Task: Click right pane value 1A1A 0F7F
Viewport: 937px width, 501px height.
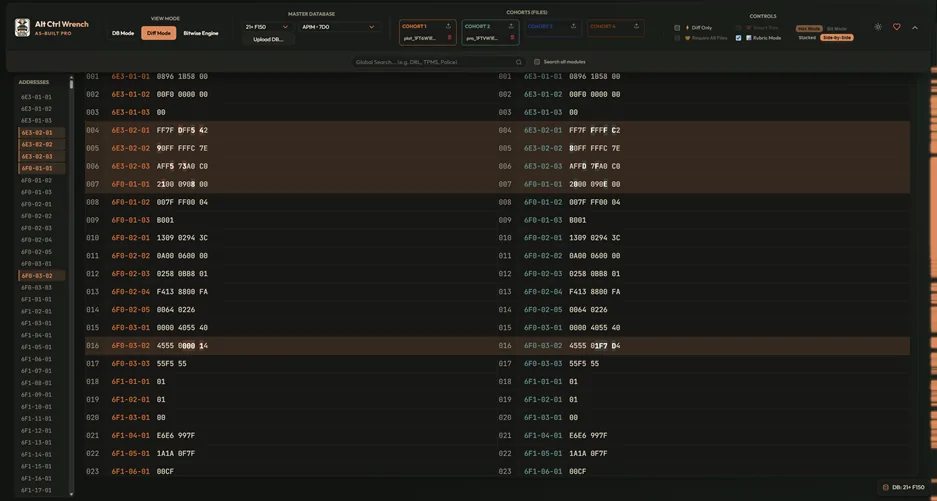Action: 588,453
